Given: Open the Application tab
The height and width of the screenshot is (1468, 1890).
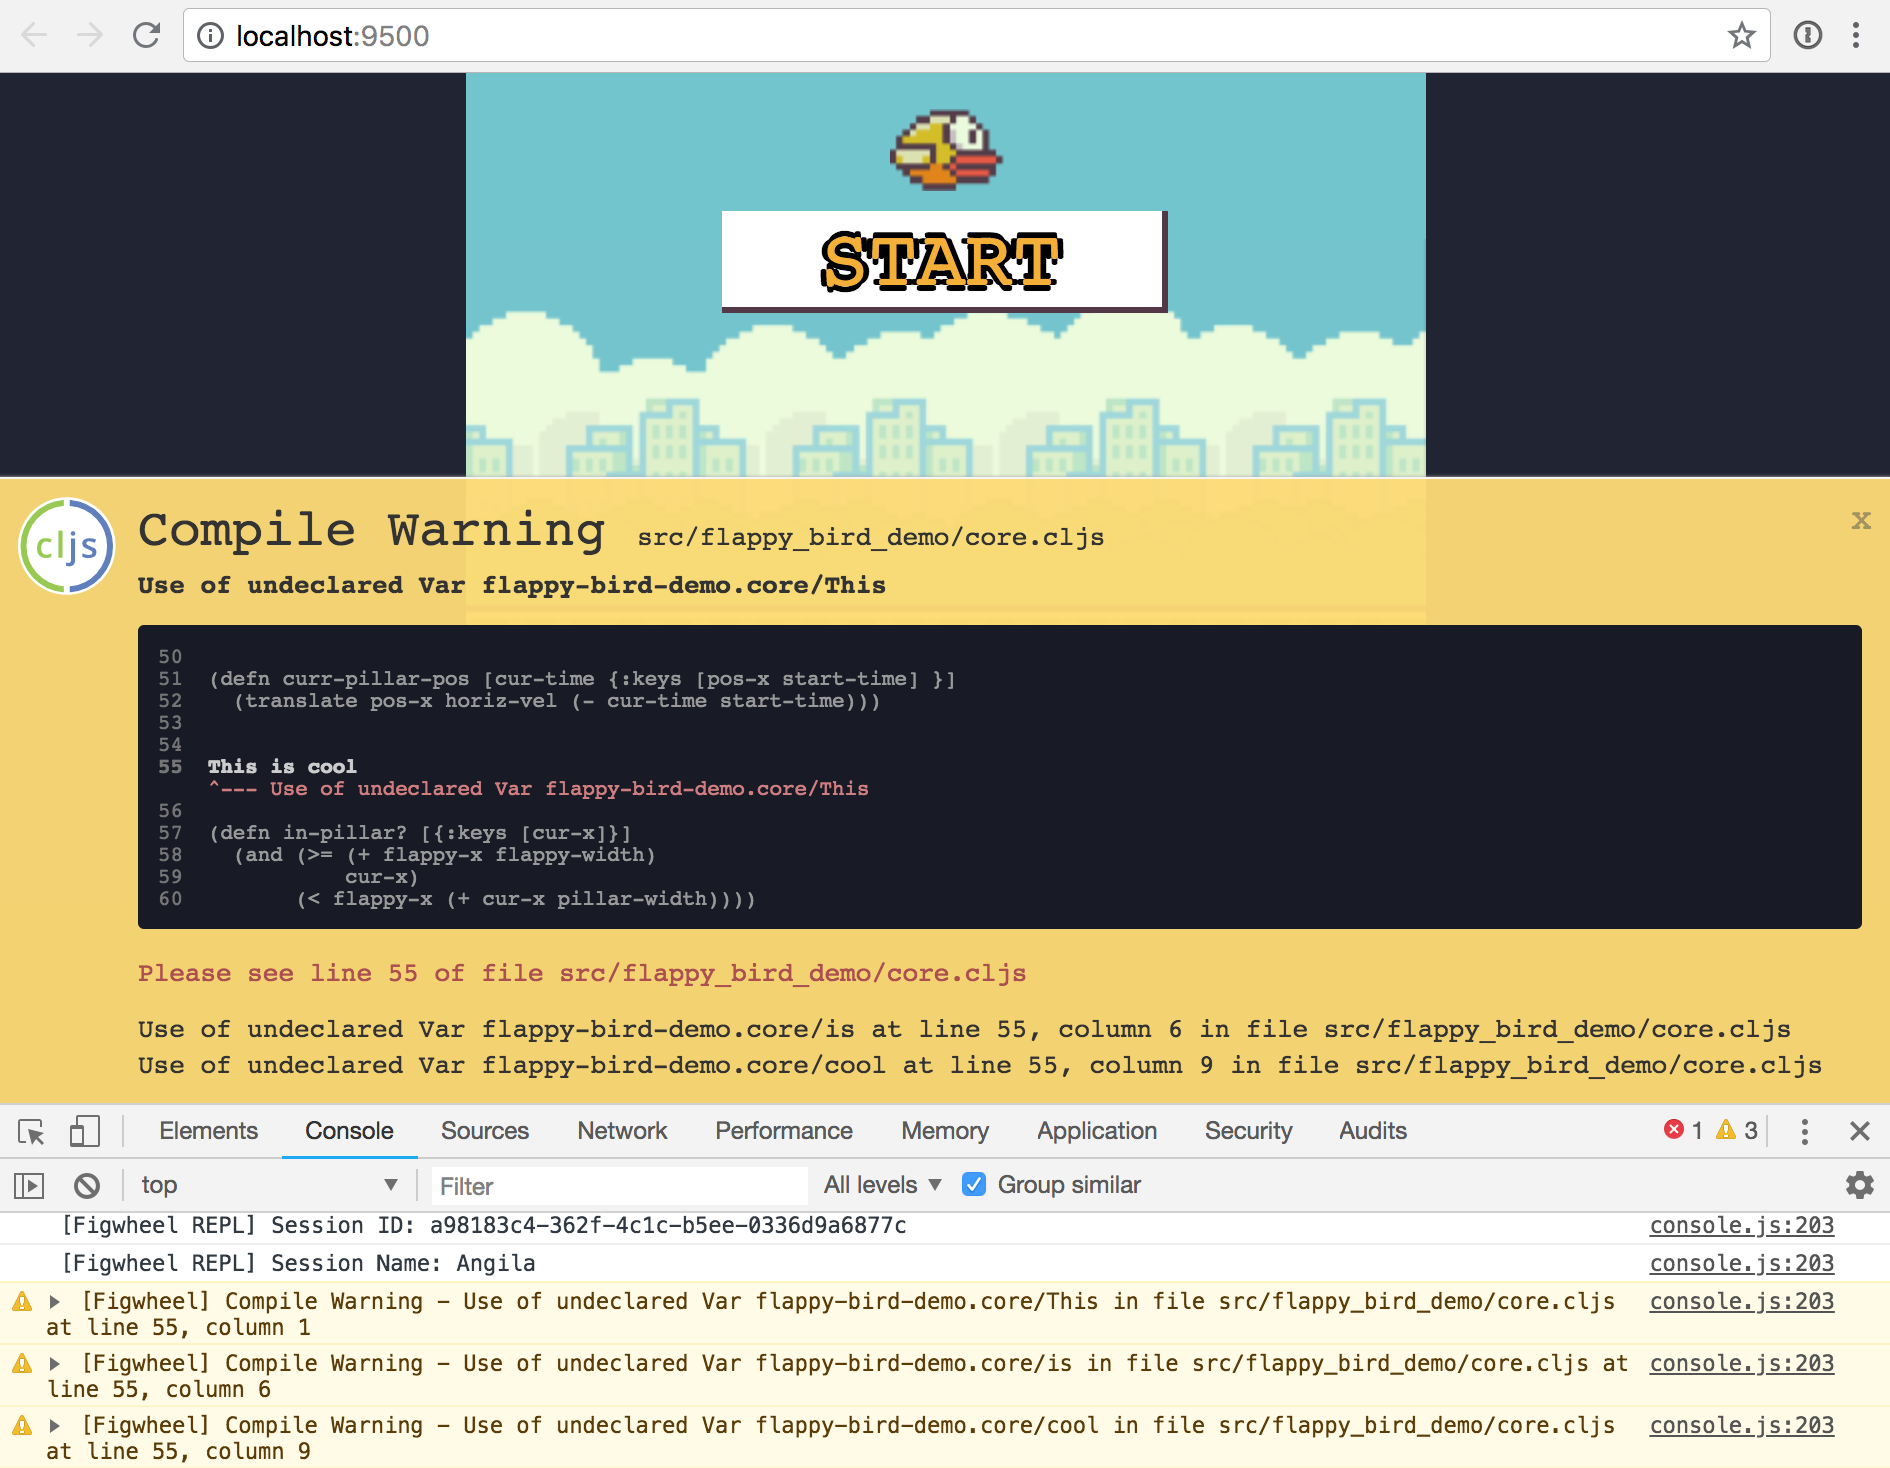Looking at the screenshot, I should coord(1097,1131).
